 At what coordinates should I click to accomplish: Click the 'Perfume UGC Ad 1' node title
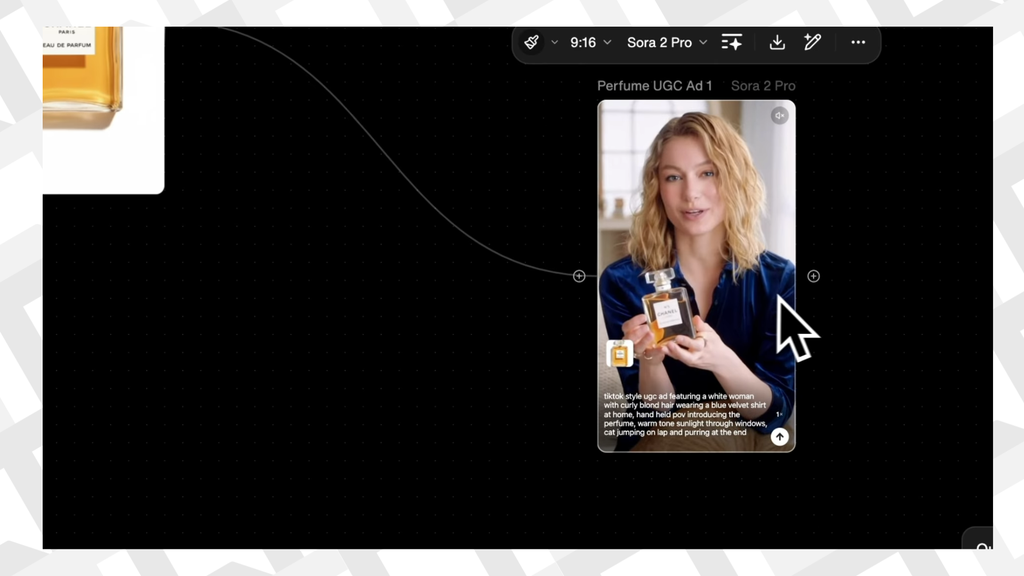654,86
